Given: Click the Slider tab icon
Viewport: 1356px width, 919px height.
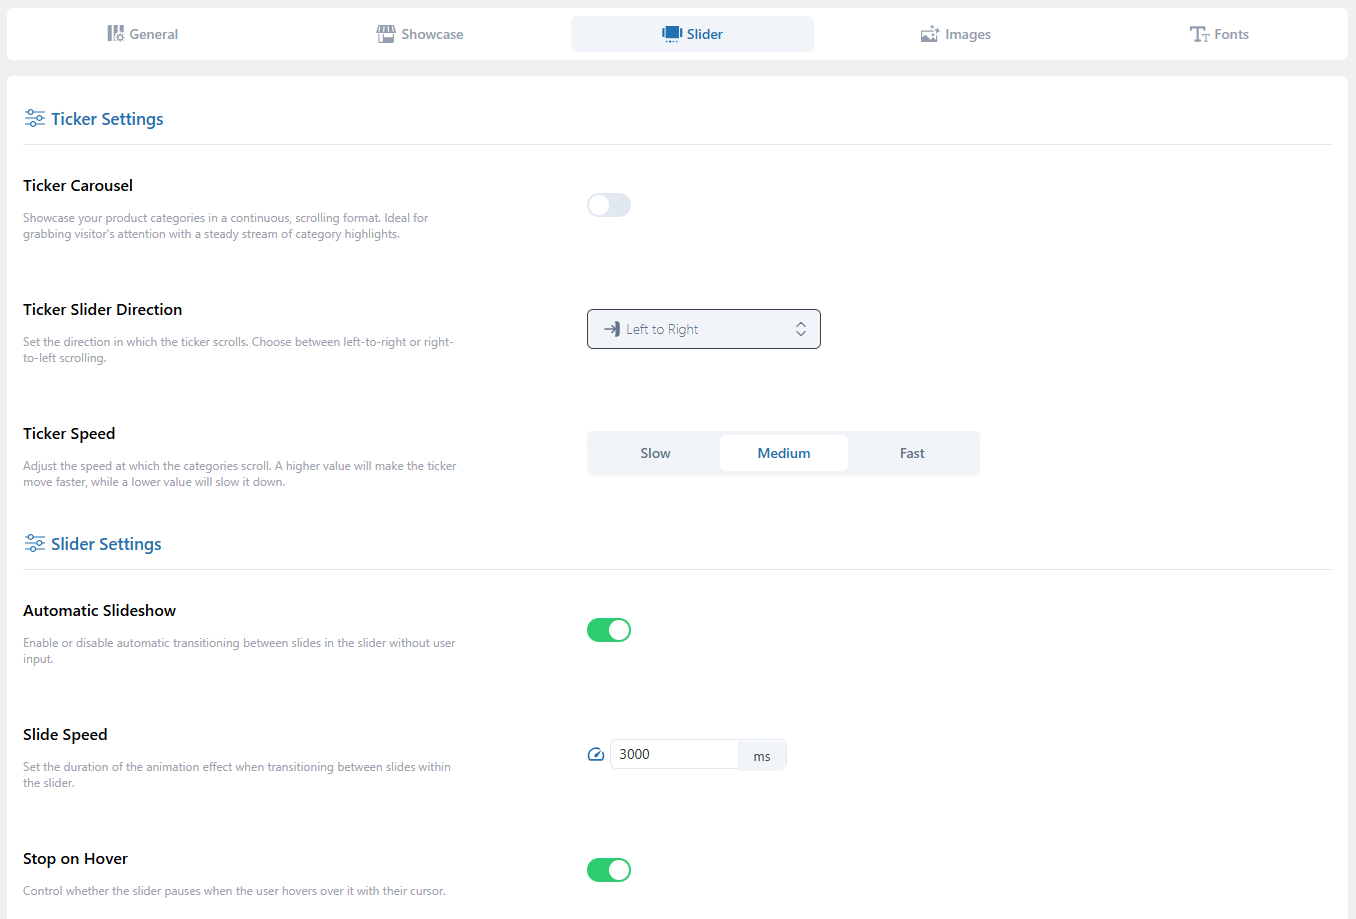Looking at the screenshot, I should [x=672, y=34].
